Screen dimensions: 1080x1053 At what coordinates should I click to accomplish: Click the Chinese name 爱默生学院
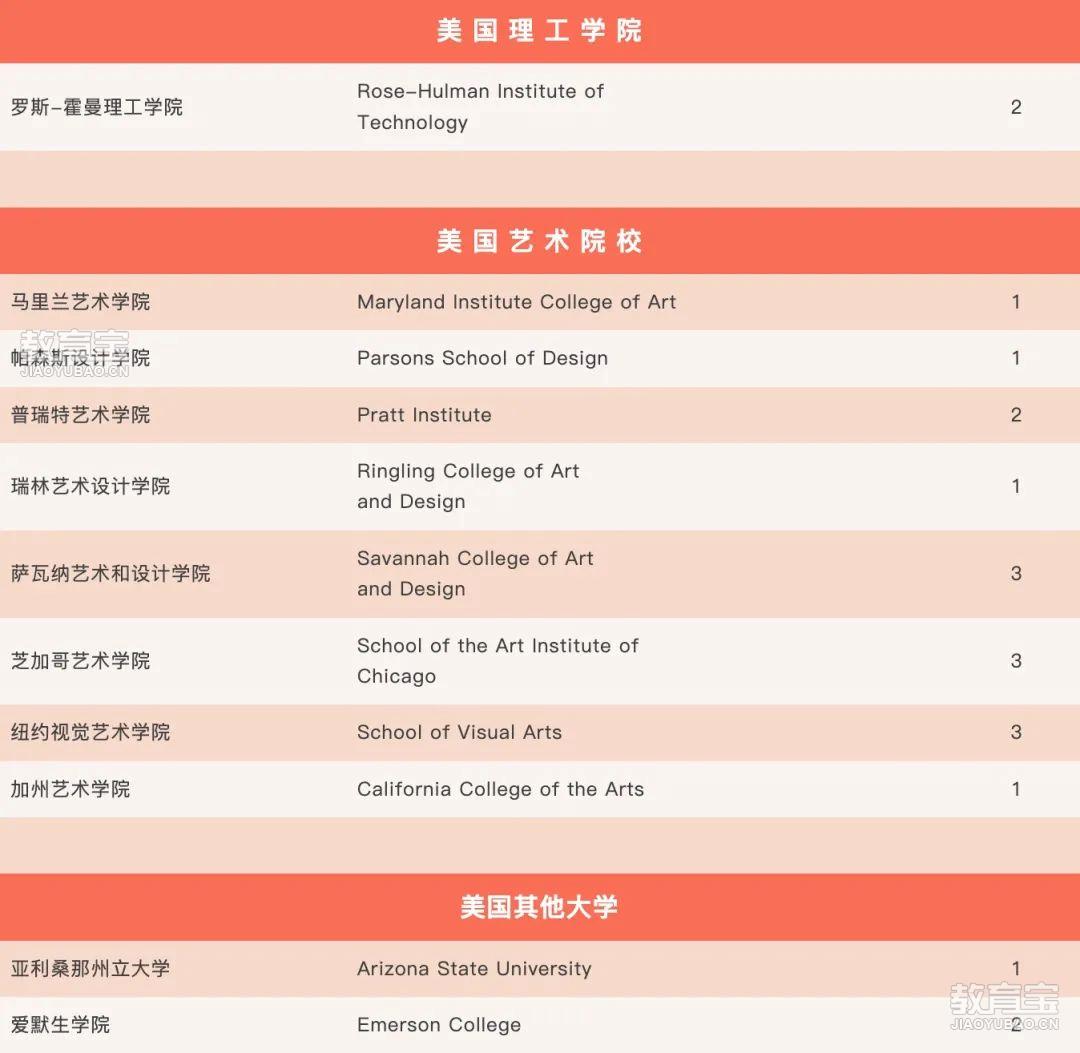click(x=61, y=1025)
